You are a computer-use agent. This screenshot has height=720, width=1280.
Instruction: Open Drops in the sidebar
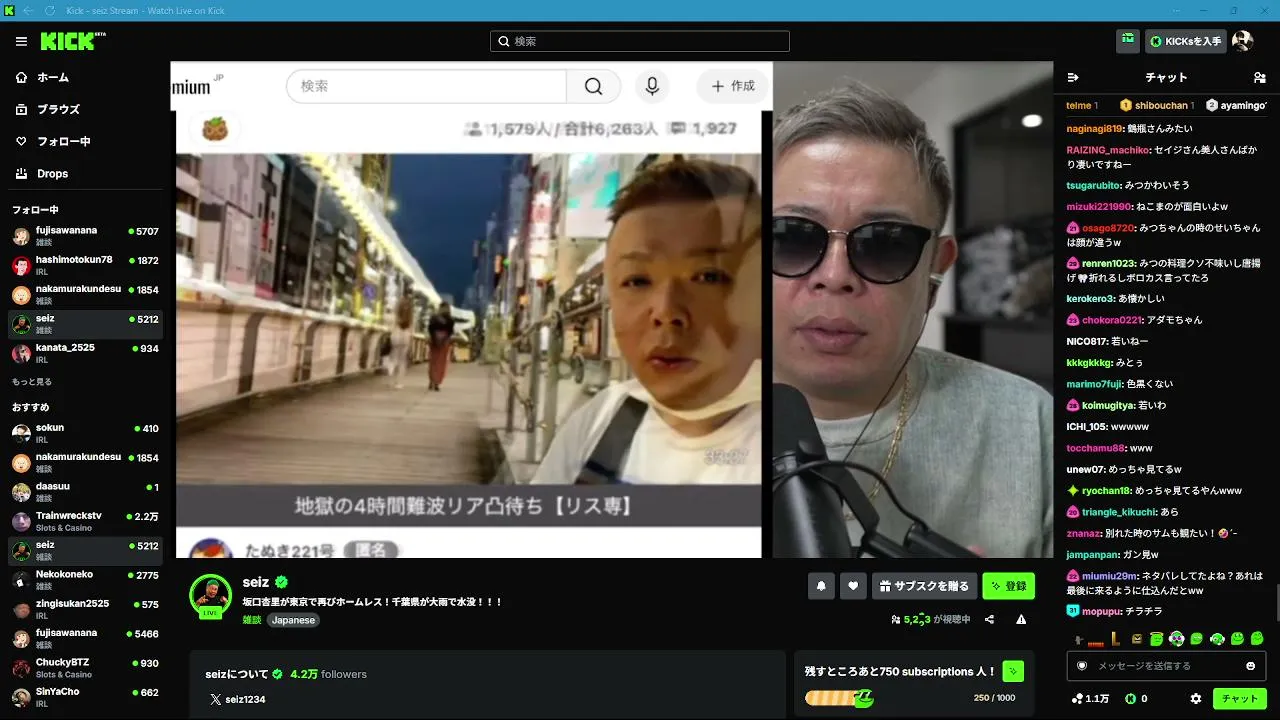(42, 173)
